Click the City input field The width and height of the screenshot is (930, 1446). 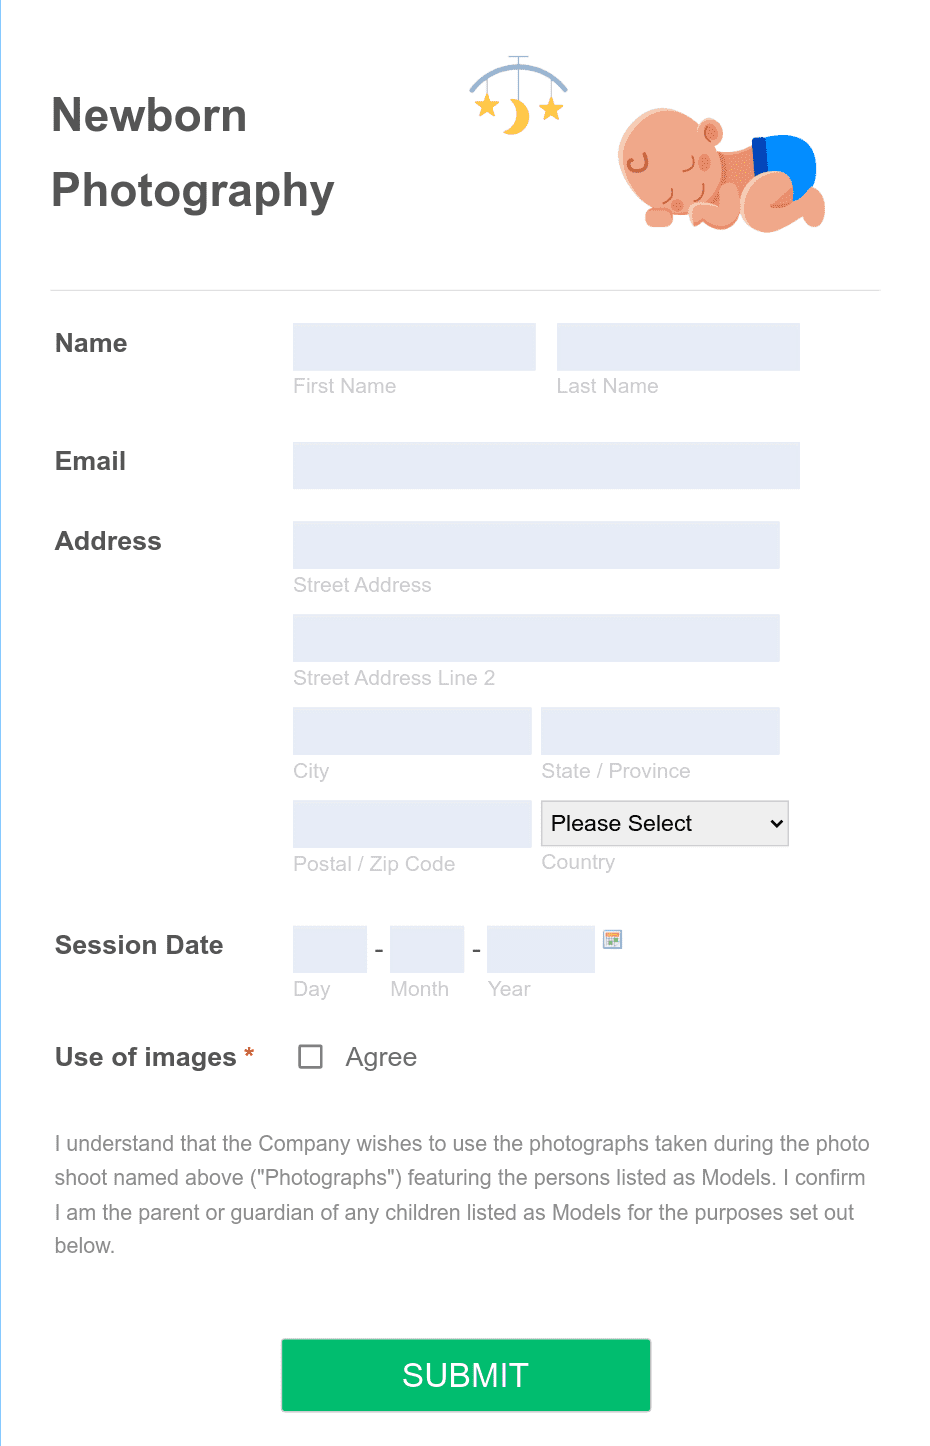pyautogui.click(x=412, y=731)
